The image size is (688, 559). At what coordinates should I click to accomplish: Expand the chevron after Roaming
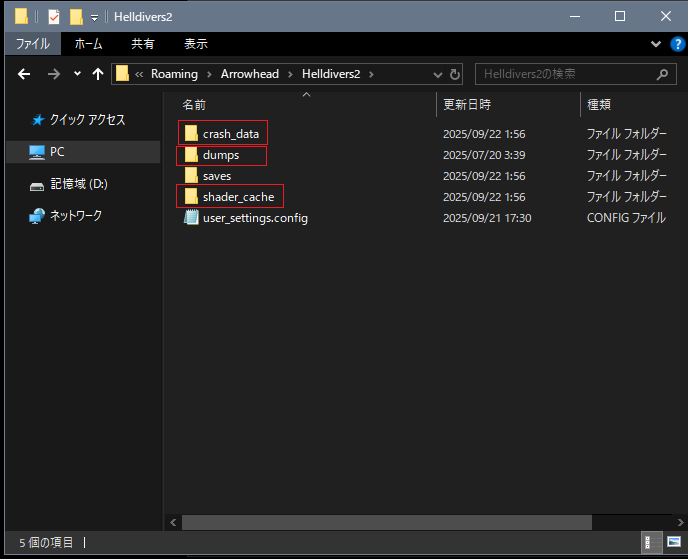[x=209, y=74]
